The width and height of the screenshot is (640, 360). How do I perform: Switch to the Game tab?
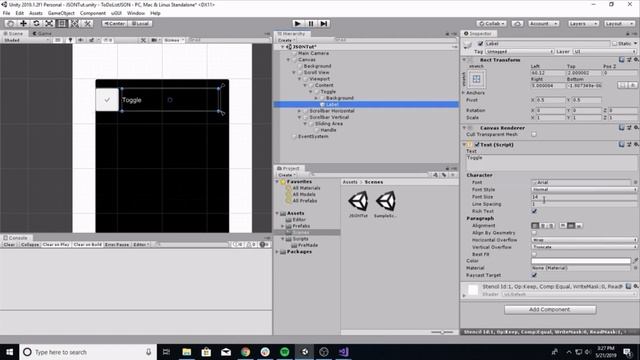pos(42,33)
